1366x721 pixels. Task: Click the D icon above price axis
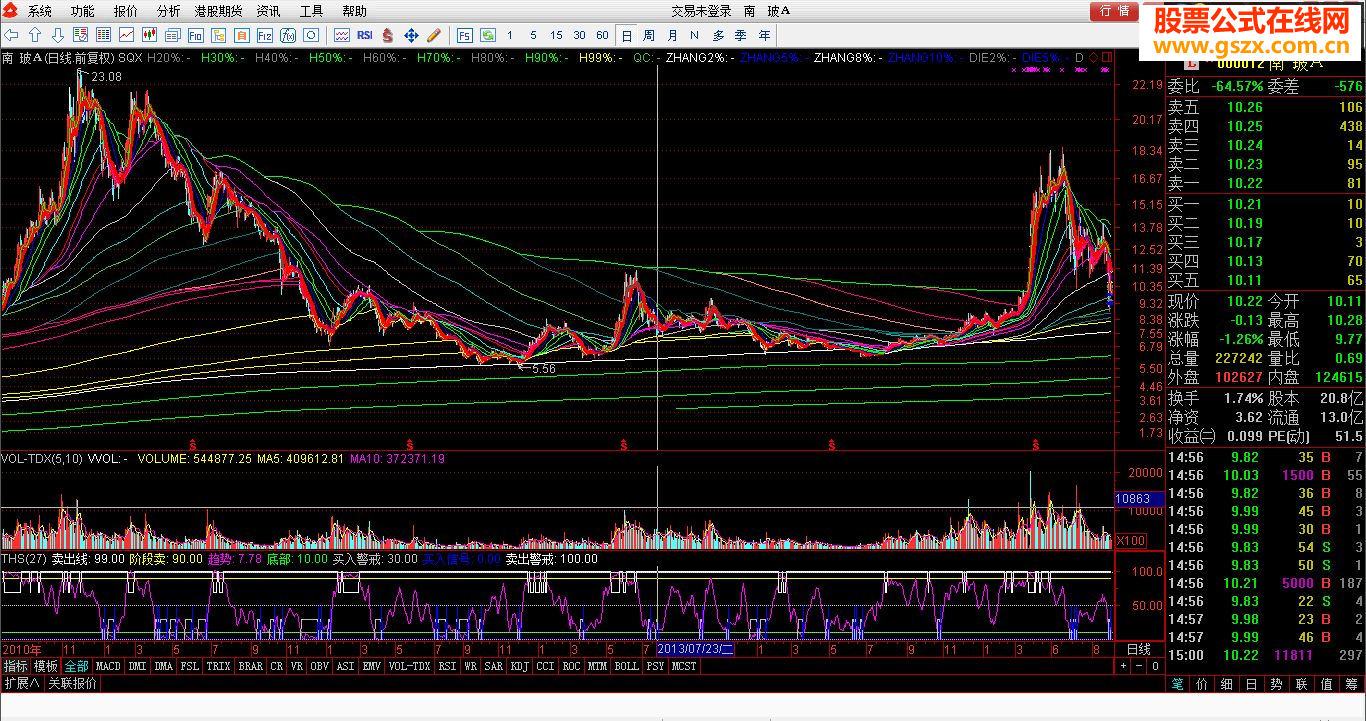tap(1079, 58)
